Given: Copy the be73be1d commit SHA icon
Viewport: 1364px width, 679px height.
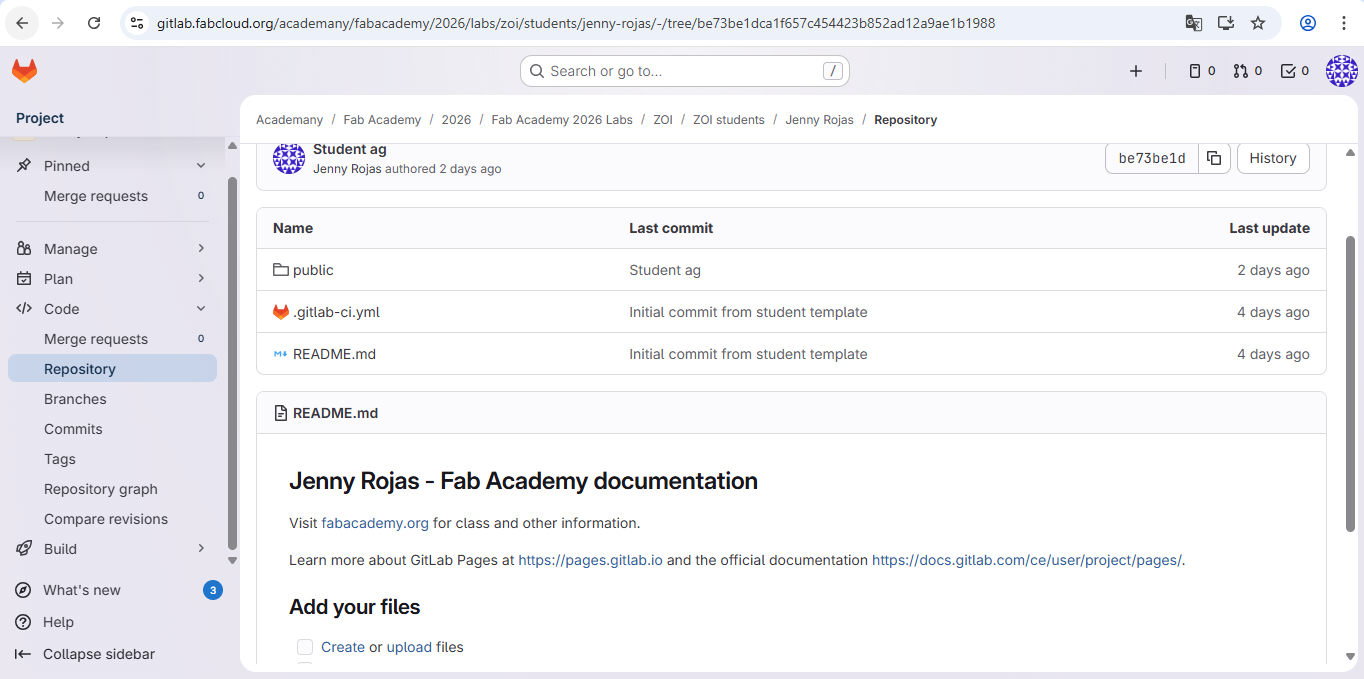Looking at the screenshot, I should 1214,158.
